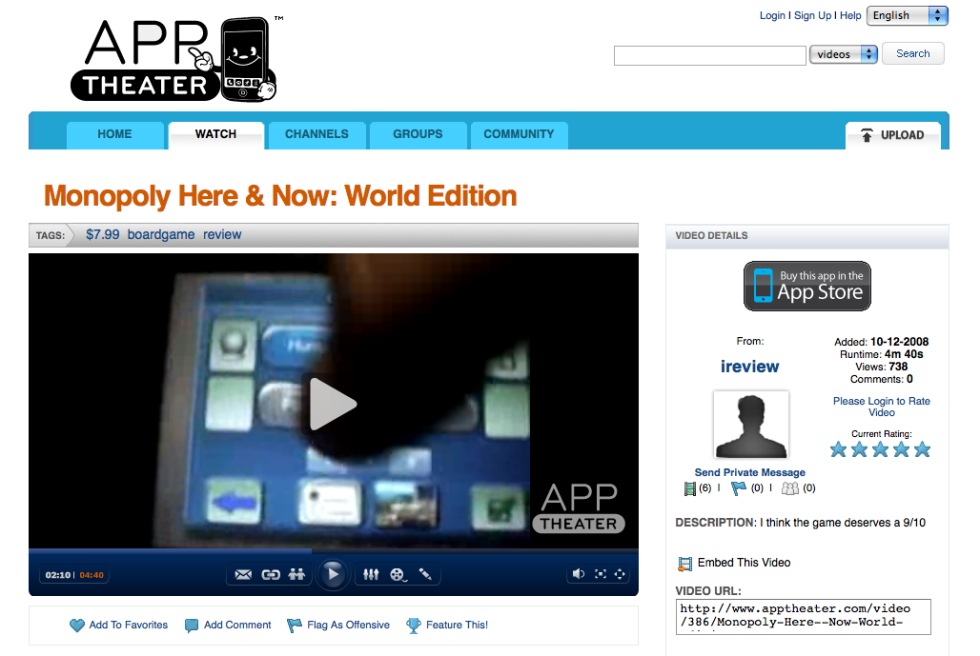The height and width of the screenshot is (656, 980).
Task: Click the Monopoly Here & Now: World Edition title
Action: click(280, 196)
